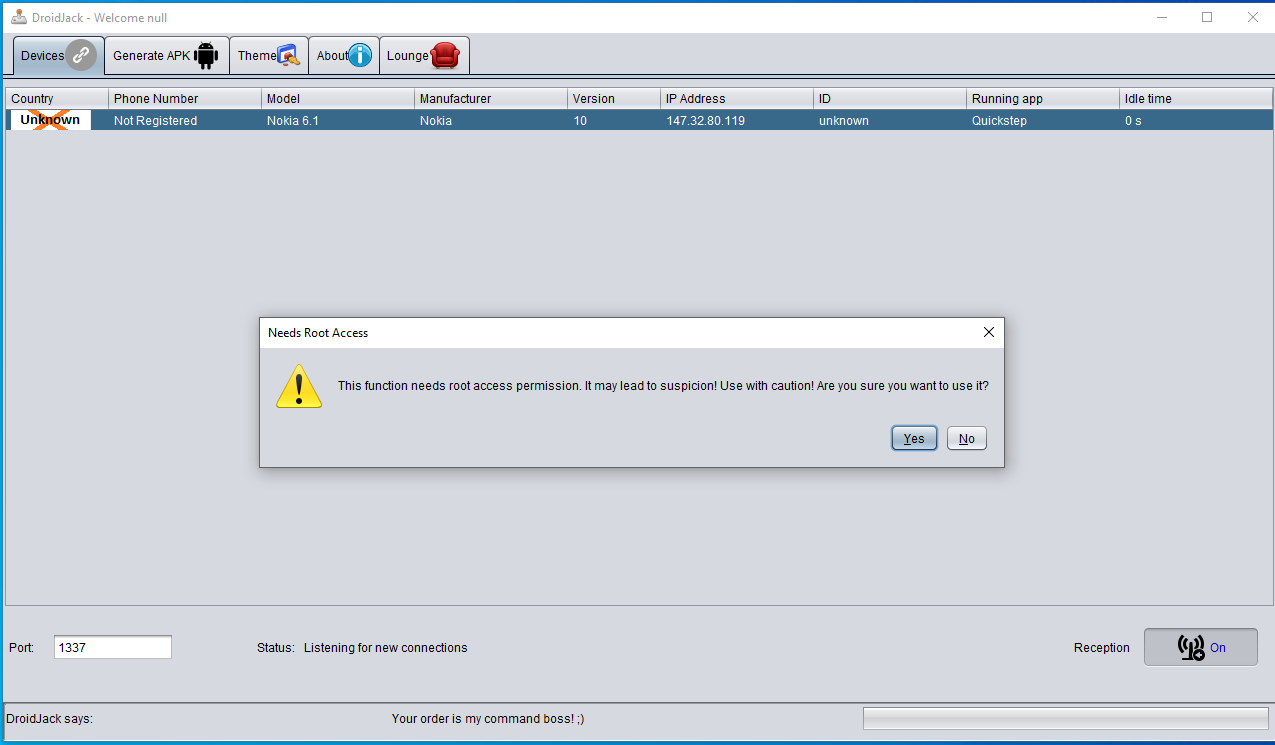Sort by Version column header
1275x745 pixels.
[614, 98]
